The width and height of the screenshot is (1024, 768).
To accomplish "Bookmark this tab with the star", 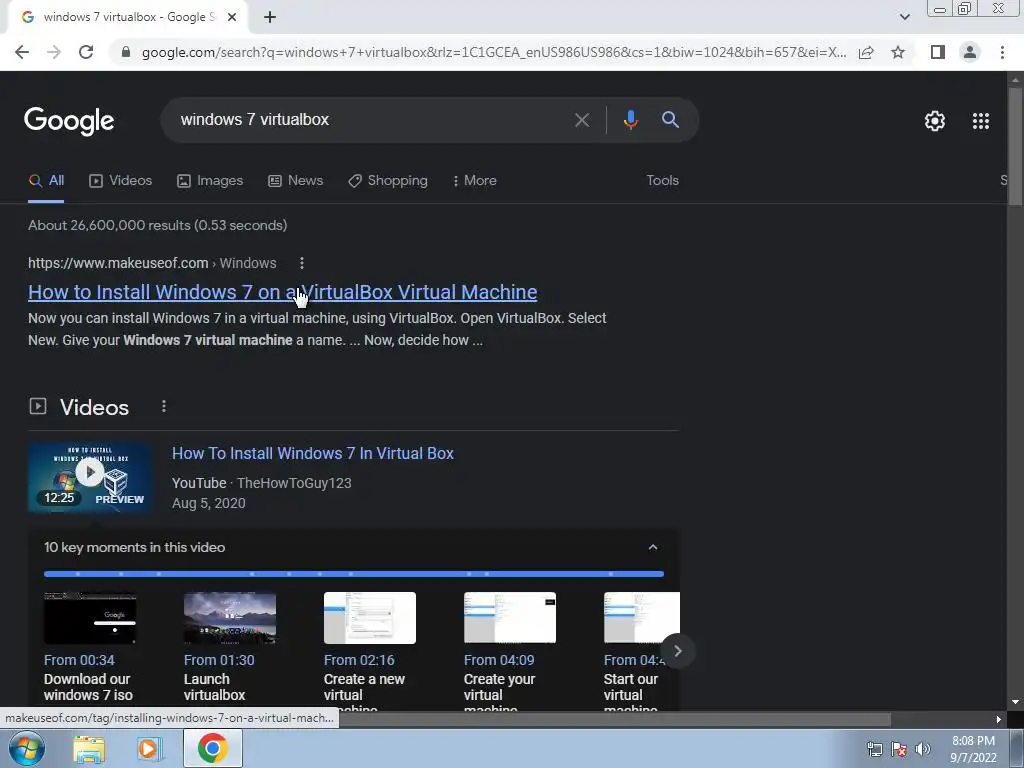I will (898, 52).
